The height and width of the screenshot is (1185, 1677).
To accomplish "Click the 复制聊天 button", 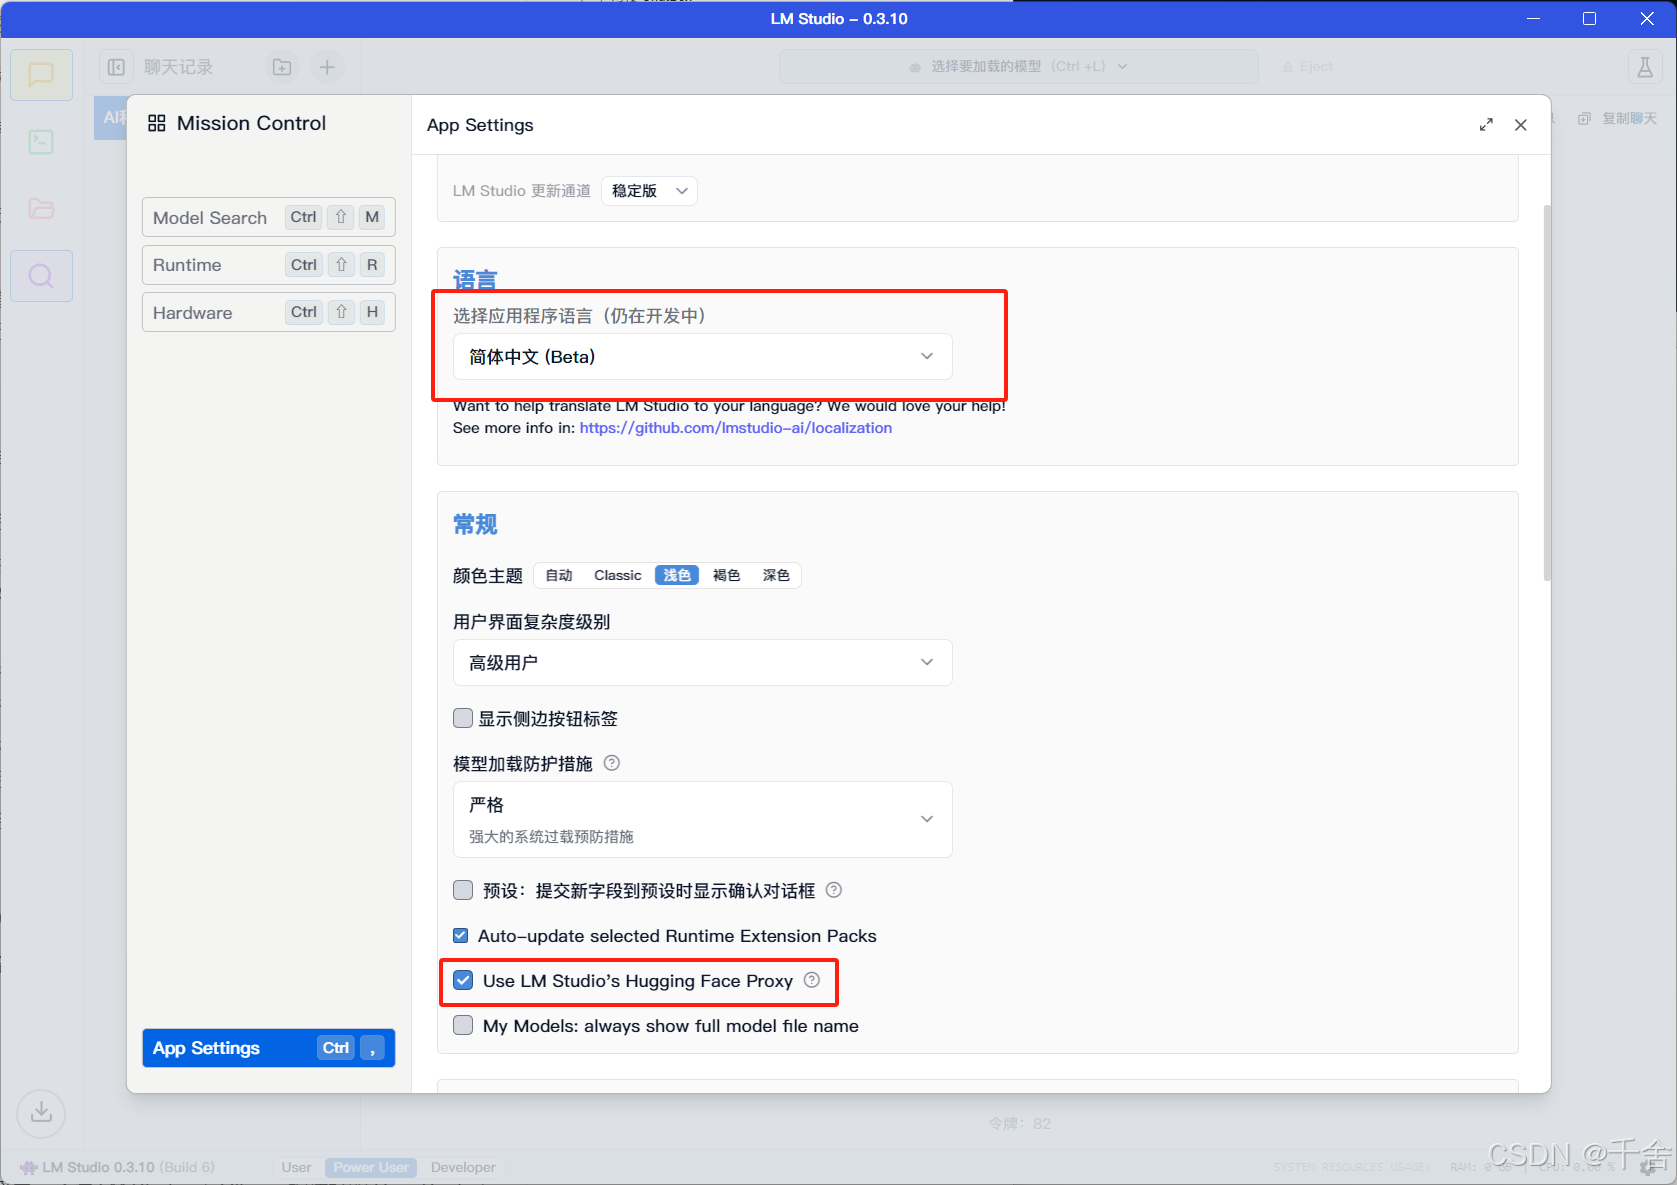I will (1617, 118).
